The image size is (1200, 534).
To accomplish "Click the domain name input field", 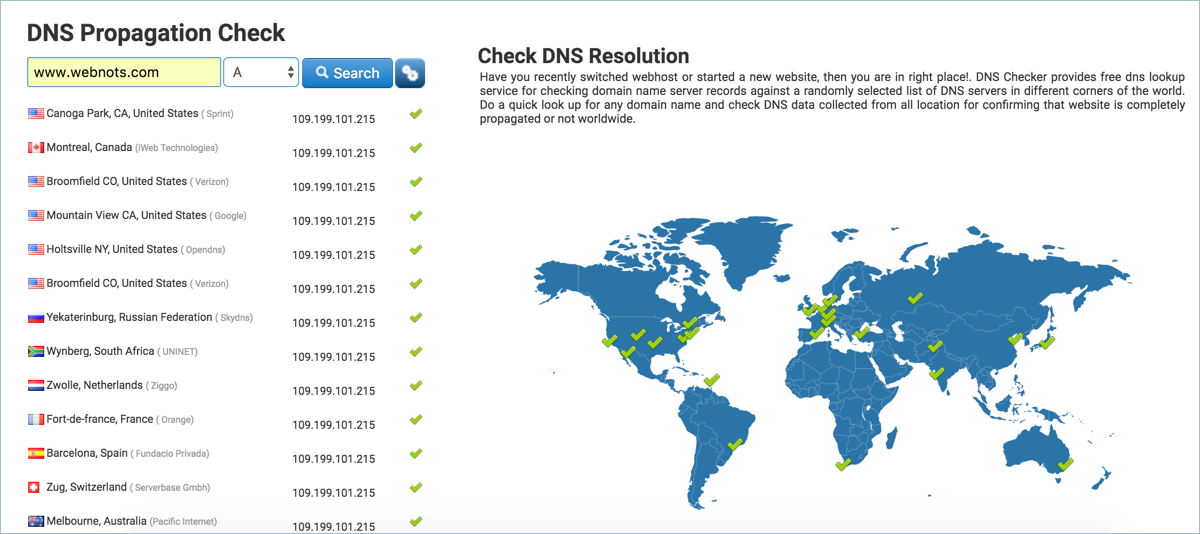I will pyautogui.click(x=124, y=72).
